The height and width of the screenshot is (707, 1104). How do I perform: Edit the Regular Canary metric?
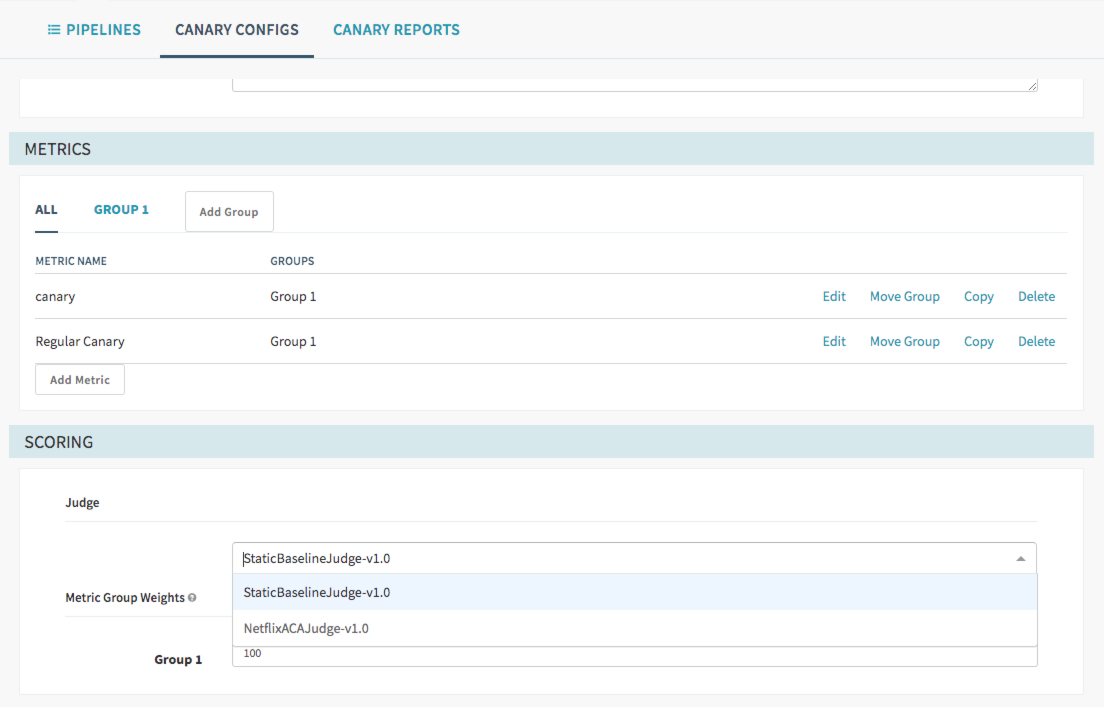[x=834, y=342]
